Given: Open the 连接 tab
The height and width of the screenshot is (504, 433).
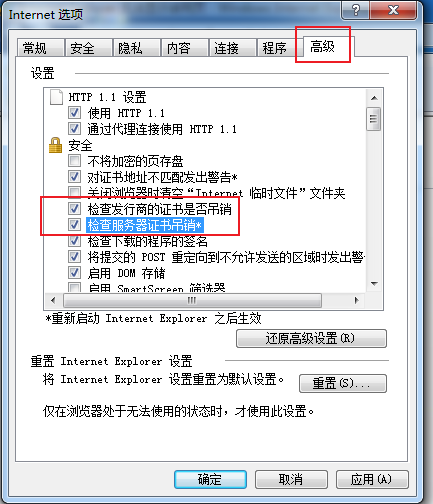Looking at the screenshot, I should click(x=232, y=48).
